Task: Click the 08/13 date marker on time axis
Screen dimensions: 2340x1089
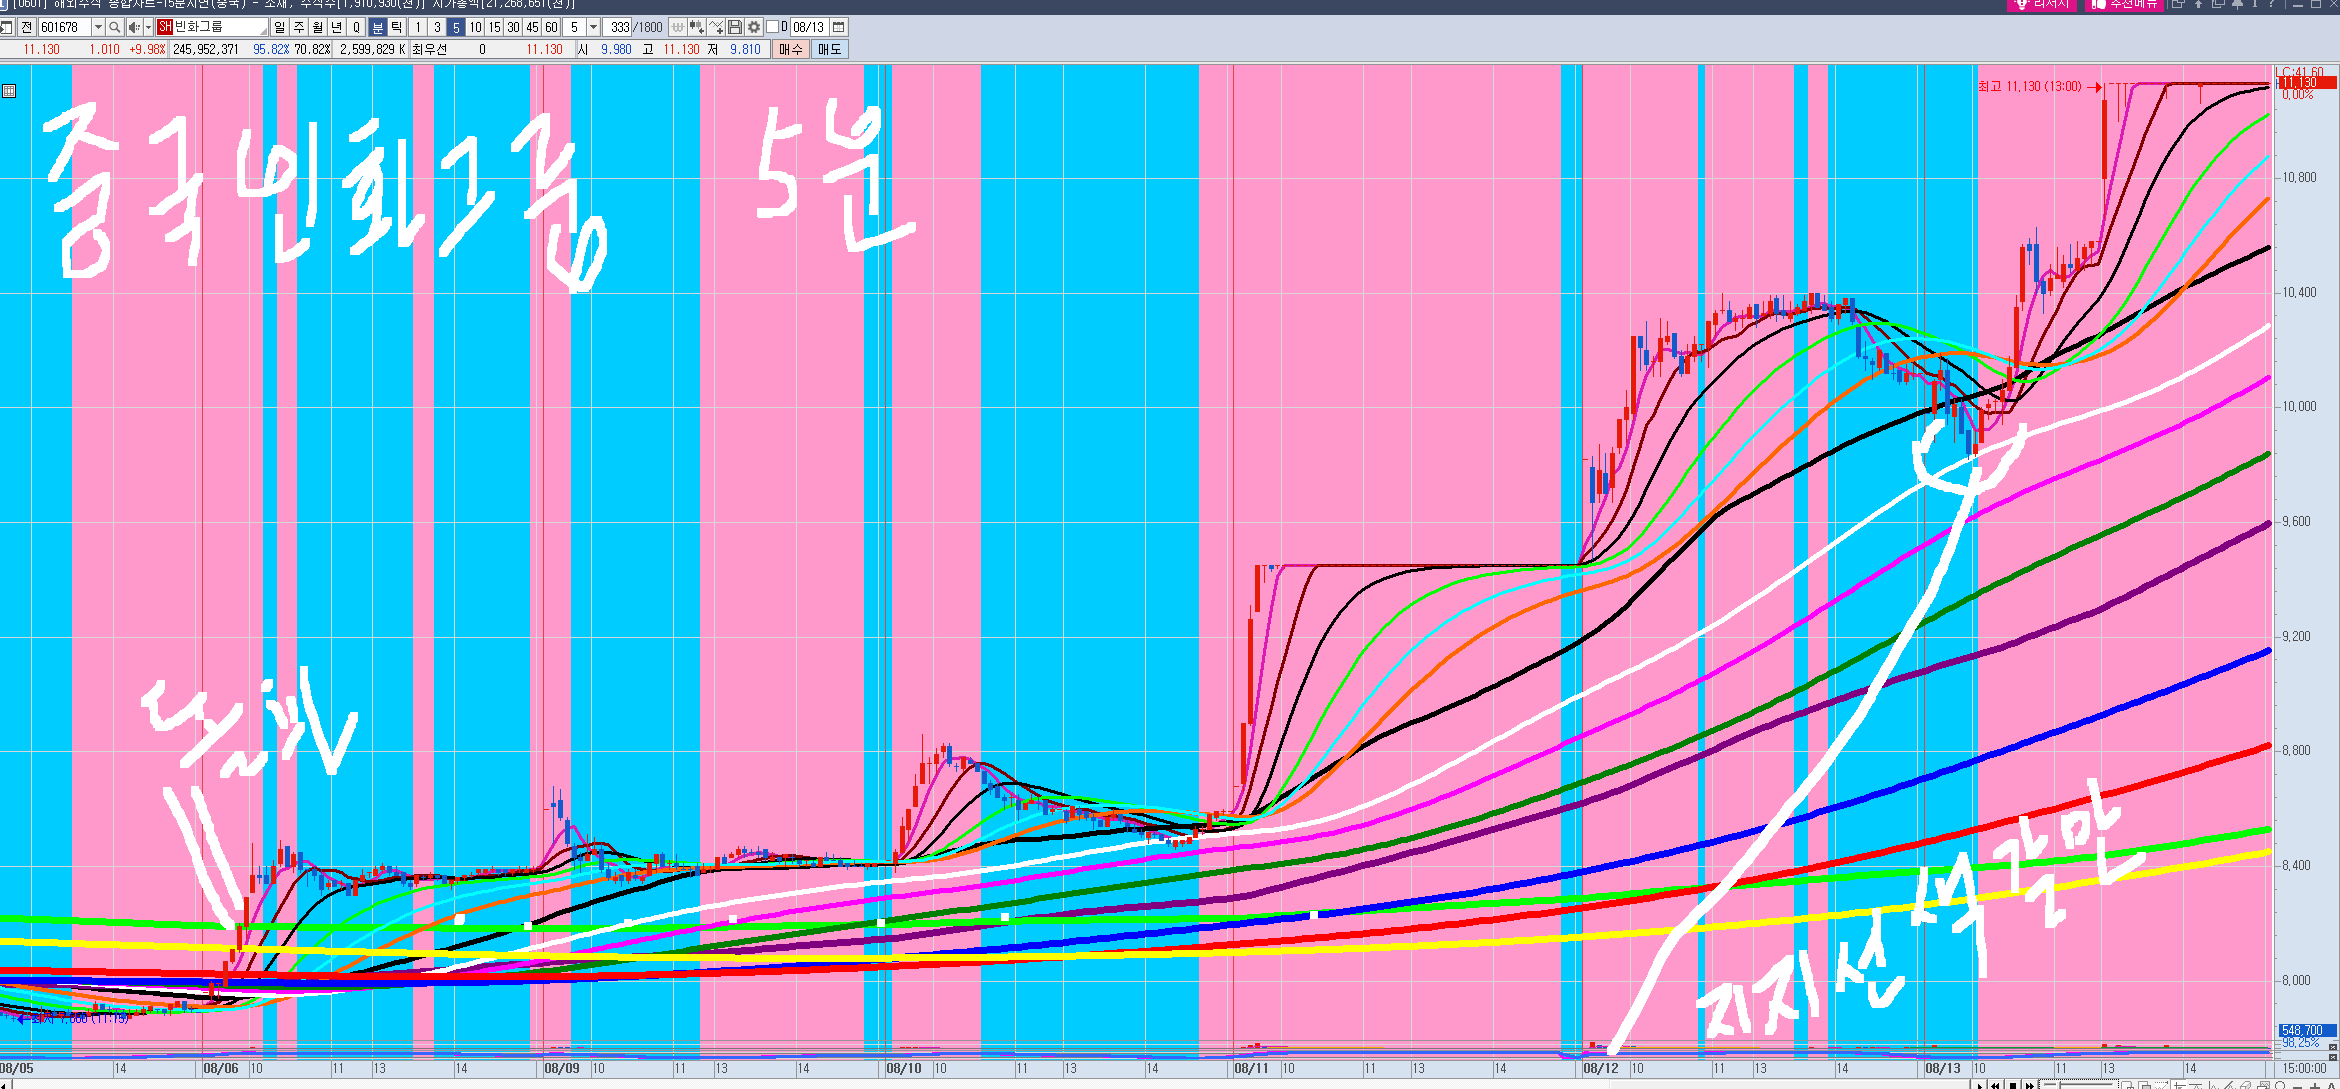Action: coord(1943,1068)
